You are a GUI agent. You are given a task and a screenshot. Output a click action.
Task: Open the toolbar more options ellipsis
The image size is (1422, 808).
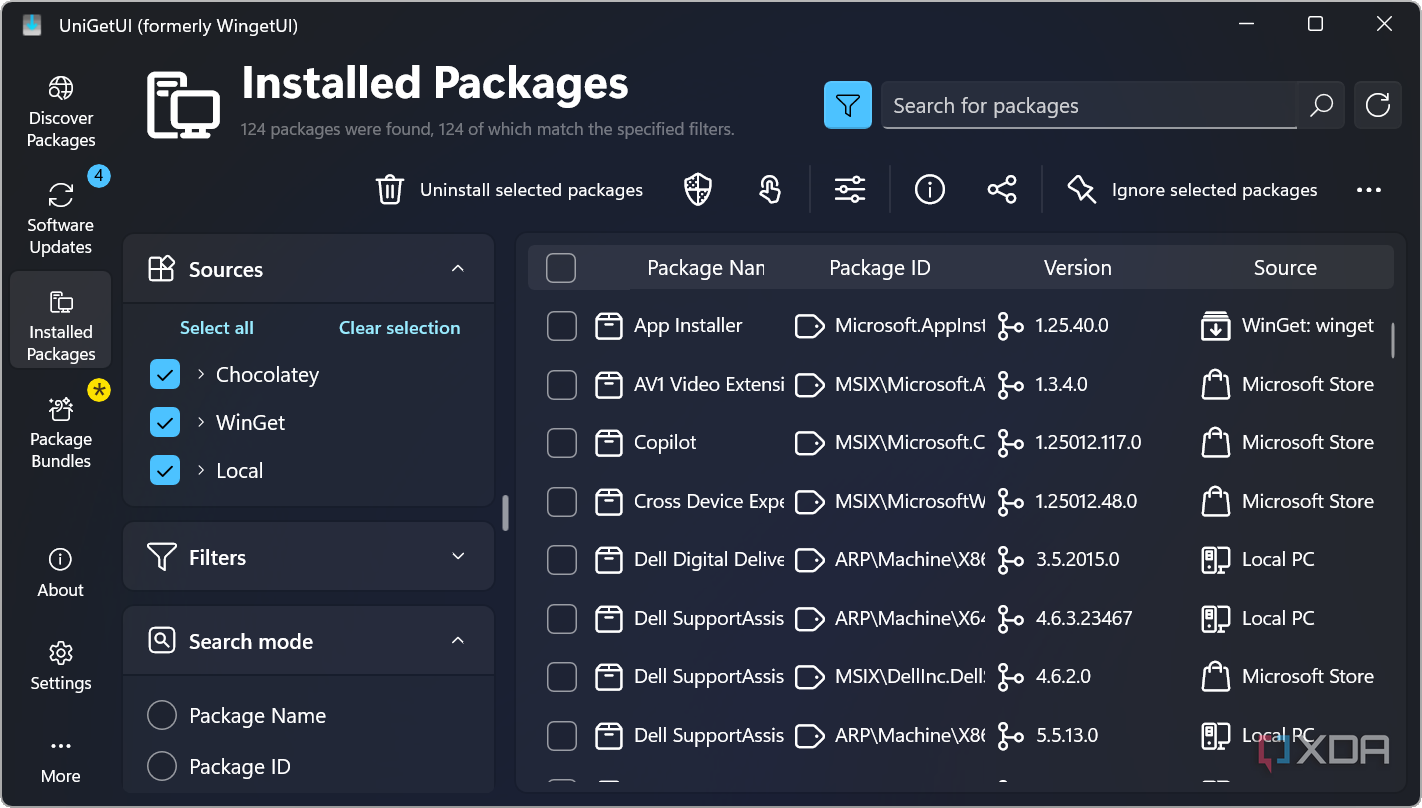click(1369, 190)
